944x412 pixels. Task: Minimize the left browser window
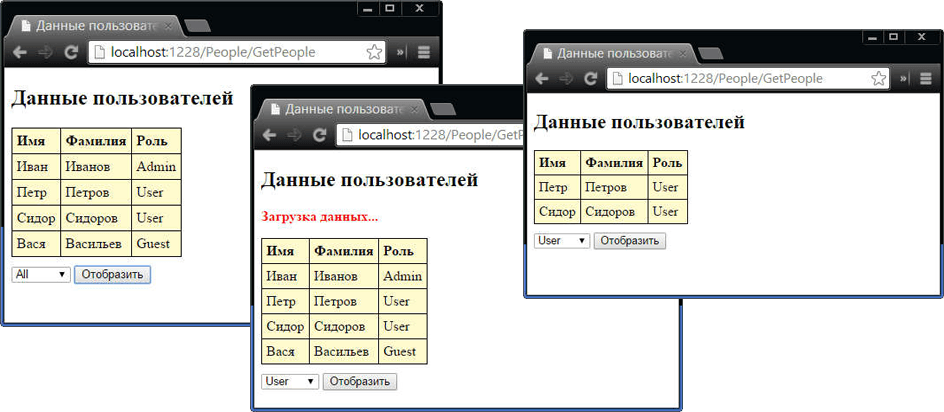pos(367,8)
